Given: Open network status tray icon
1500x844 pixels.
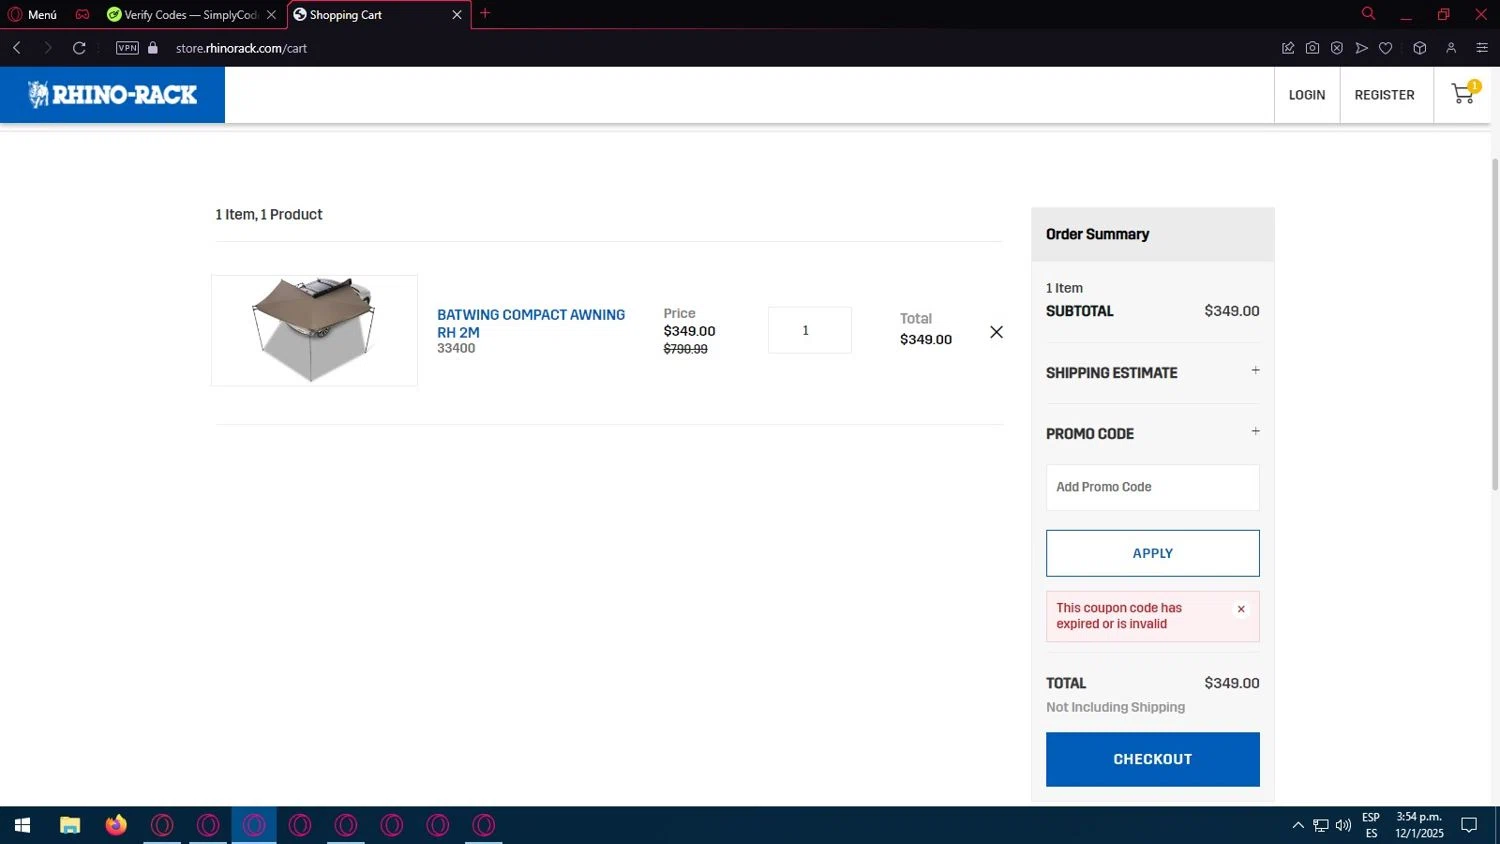Looking at the screenshot, I should coord(1320,825).
